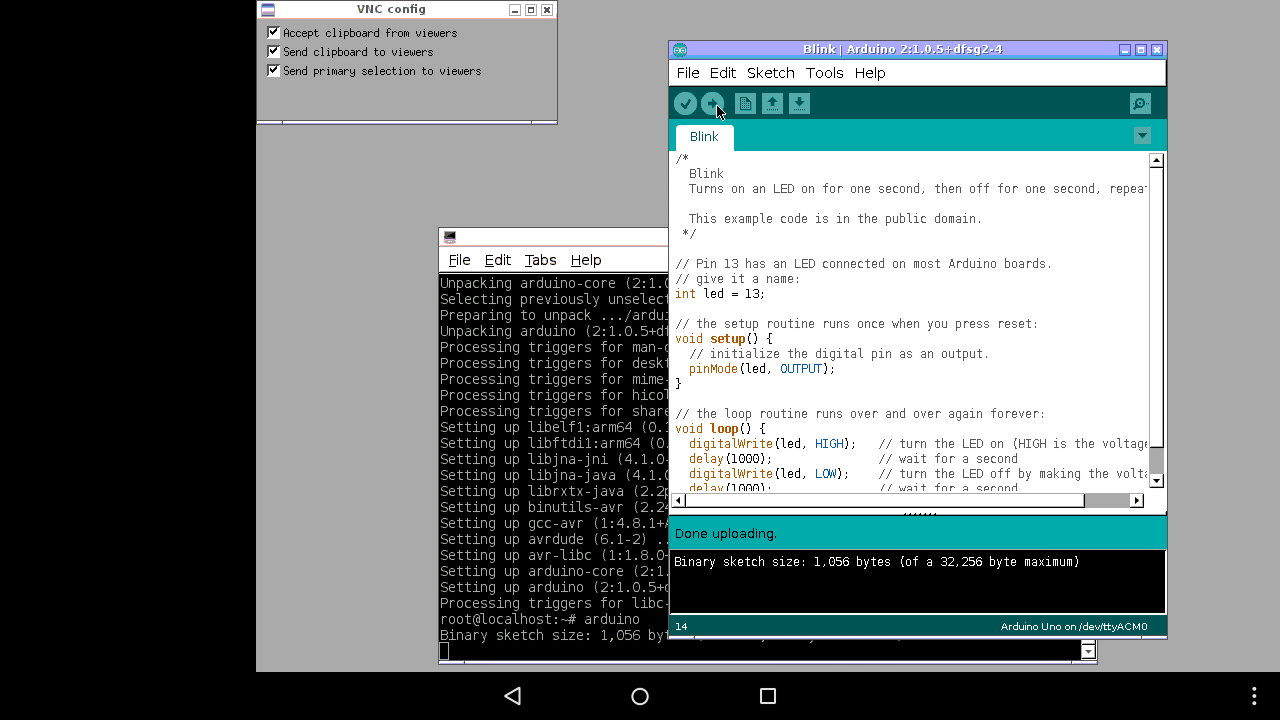Open the terminal Tabs menu
Viewport: 1280px width, 720px height.
tap(541, 260)
